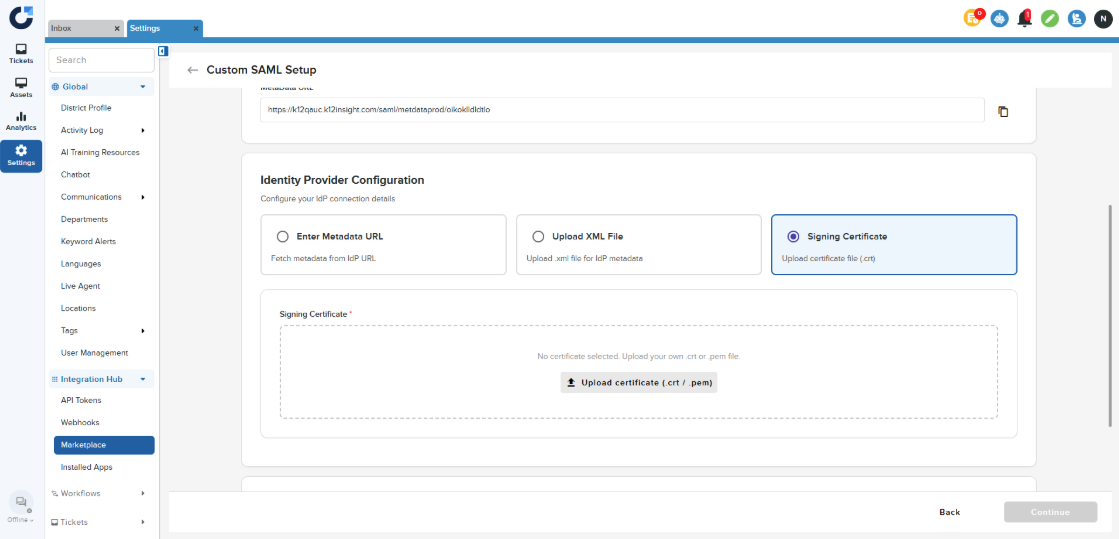1119x539 pixels.
Task: Go to Analytics via bar chart icon
Action: tap(21, 121)
